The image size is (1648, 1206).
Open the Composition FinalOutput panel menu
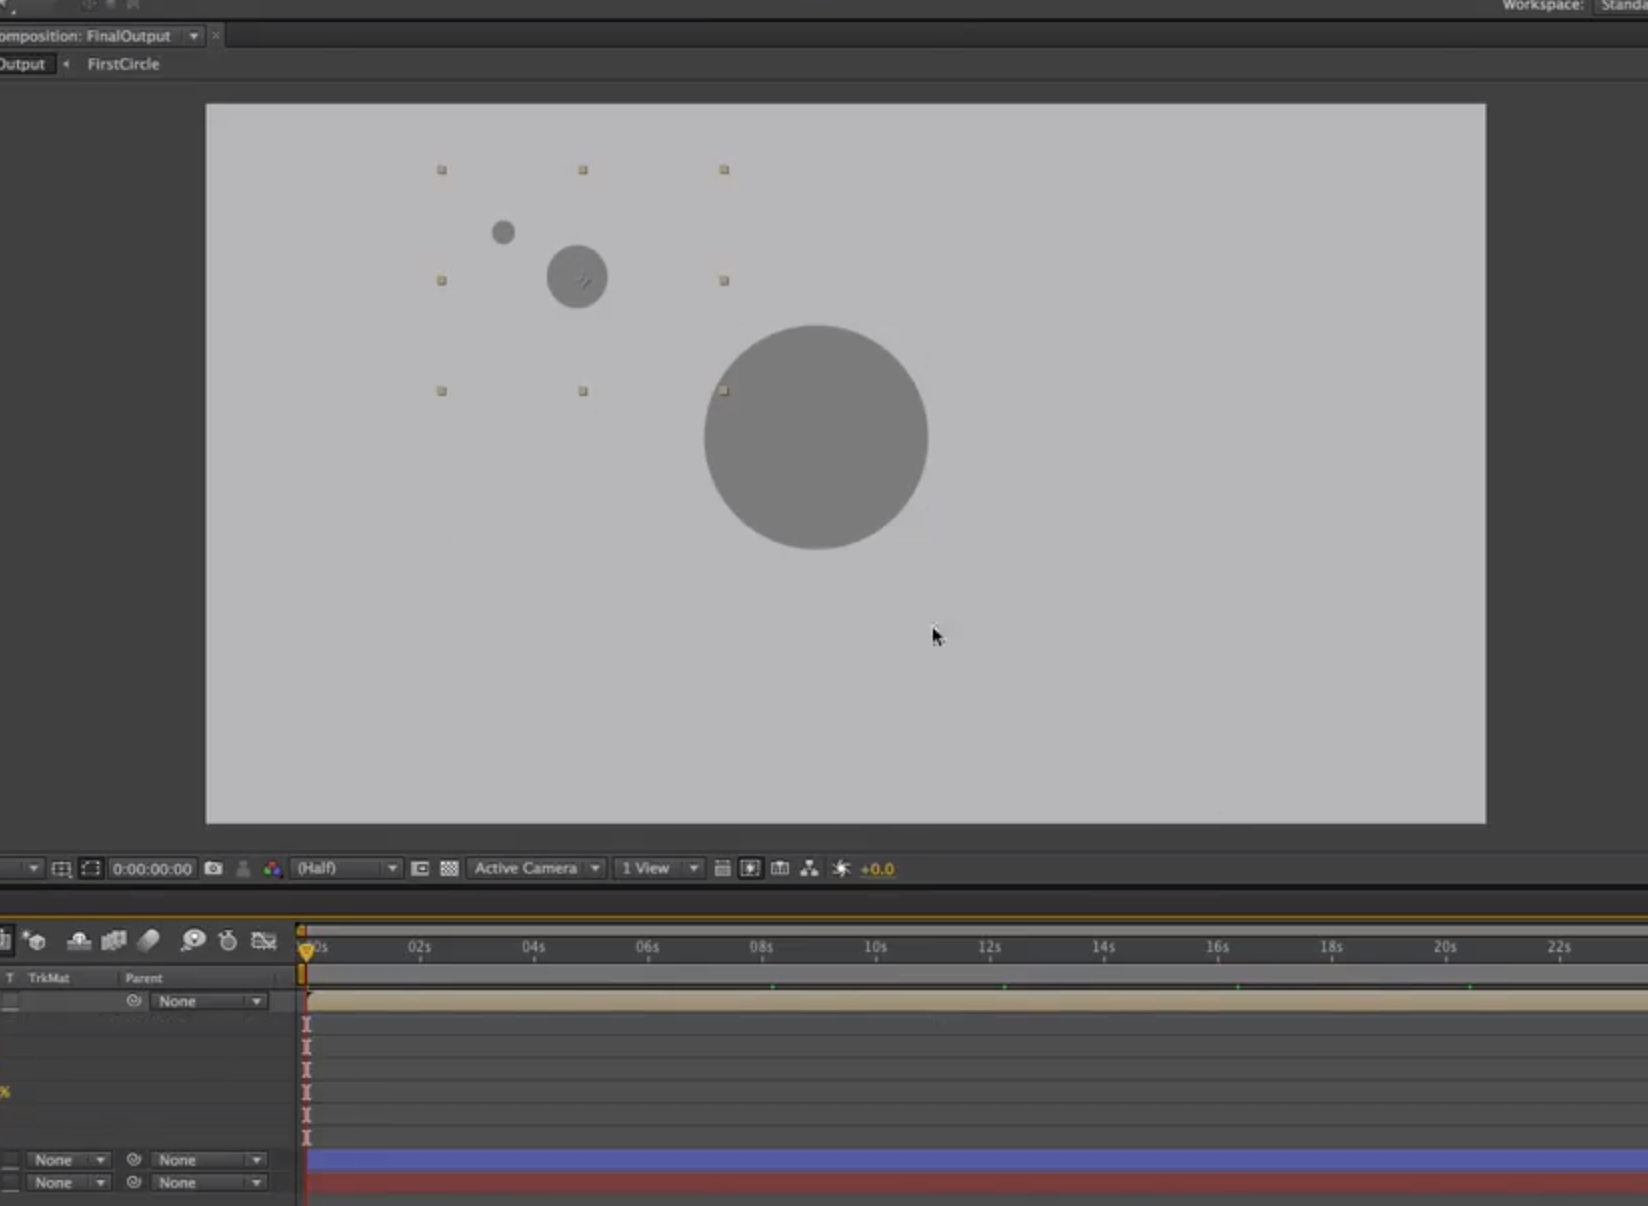coord(193,36)
